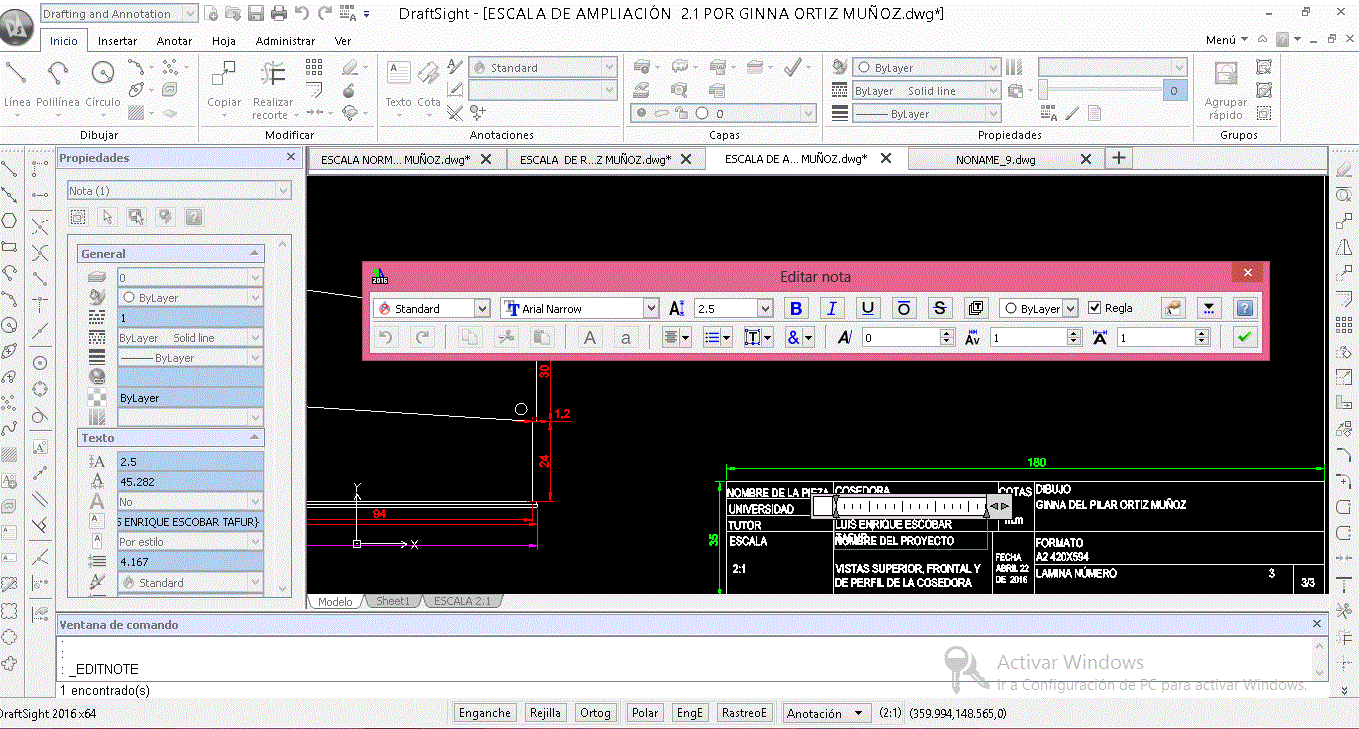
Task: Expand the text height 2.5 dropdown
Action: (765, 309)
